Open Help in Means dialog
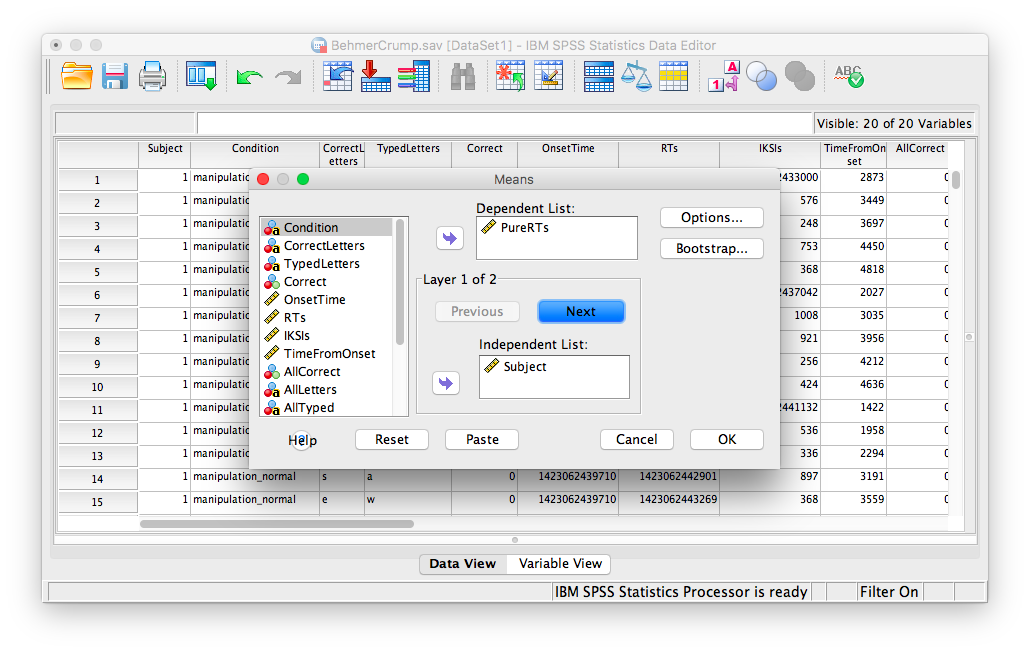1030x653 pixels. 302,440
